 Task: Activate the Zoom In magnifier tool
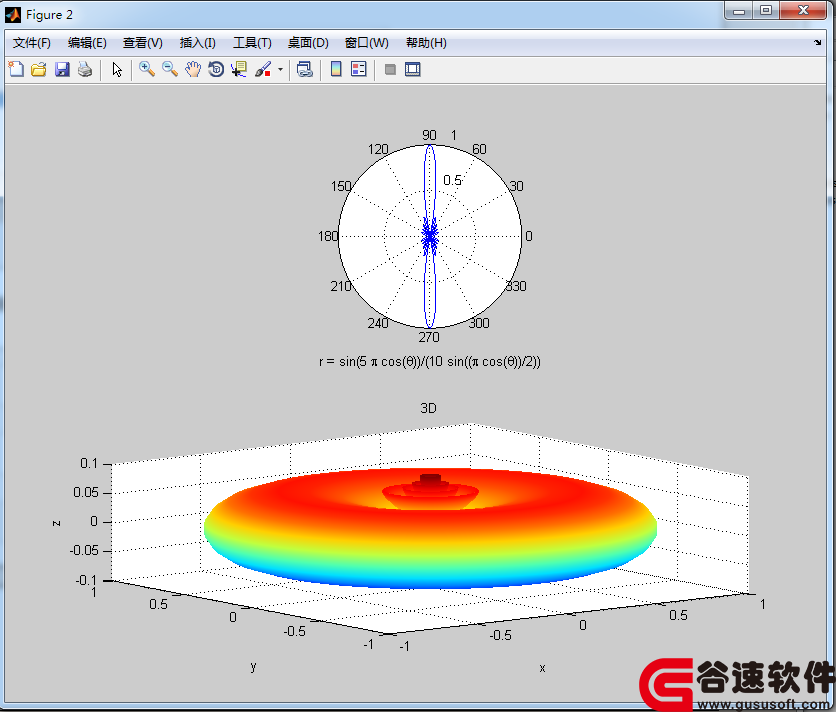coord(147,69)
